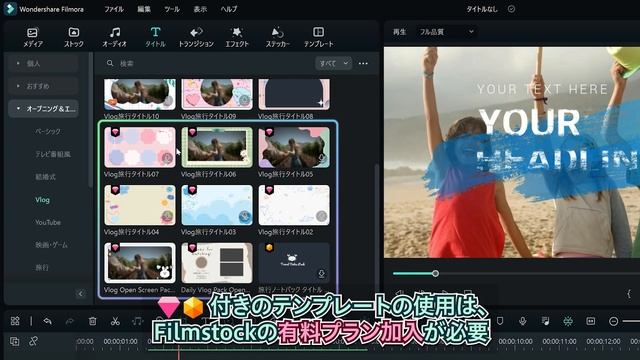The height and width of the screenshot is (360, 640).
Task: Open the ヘルプ menu
Action: 229,9
